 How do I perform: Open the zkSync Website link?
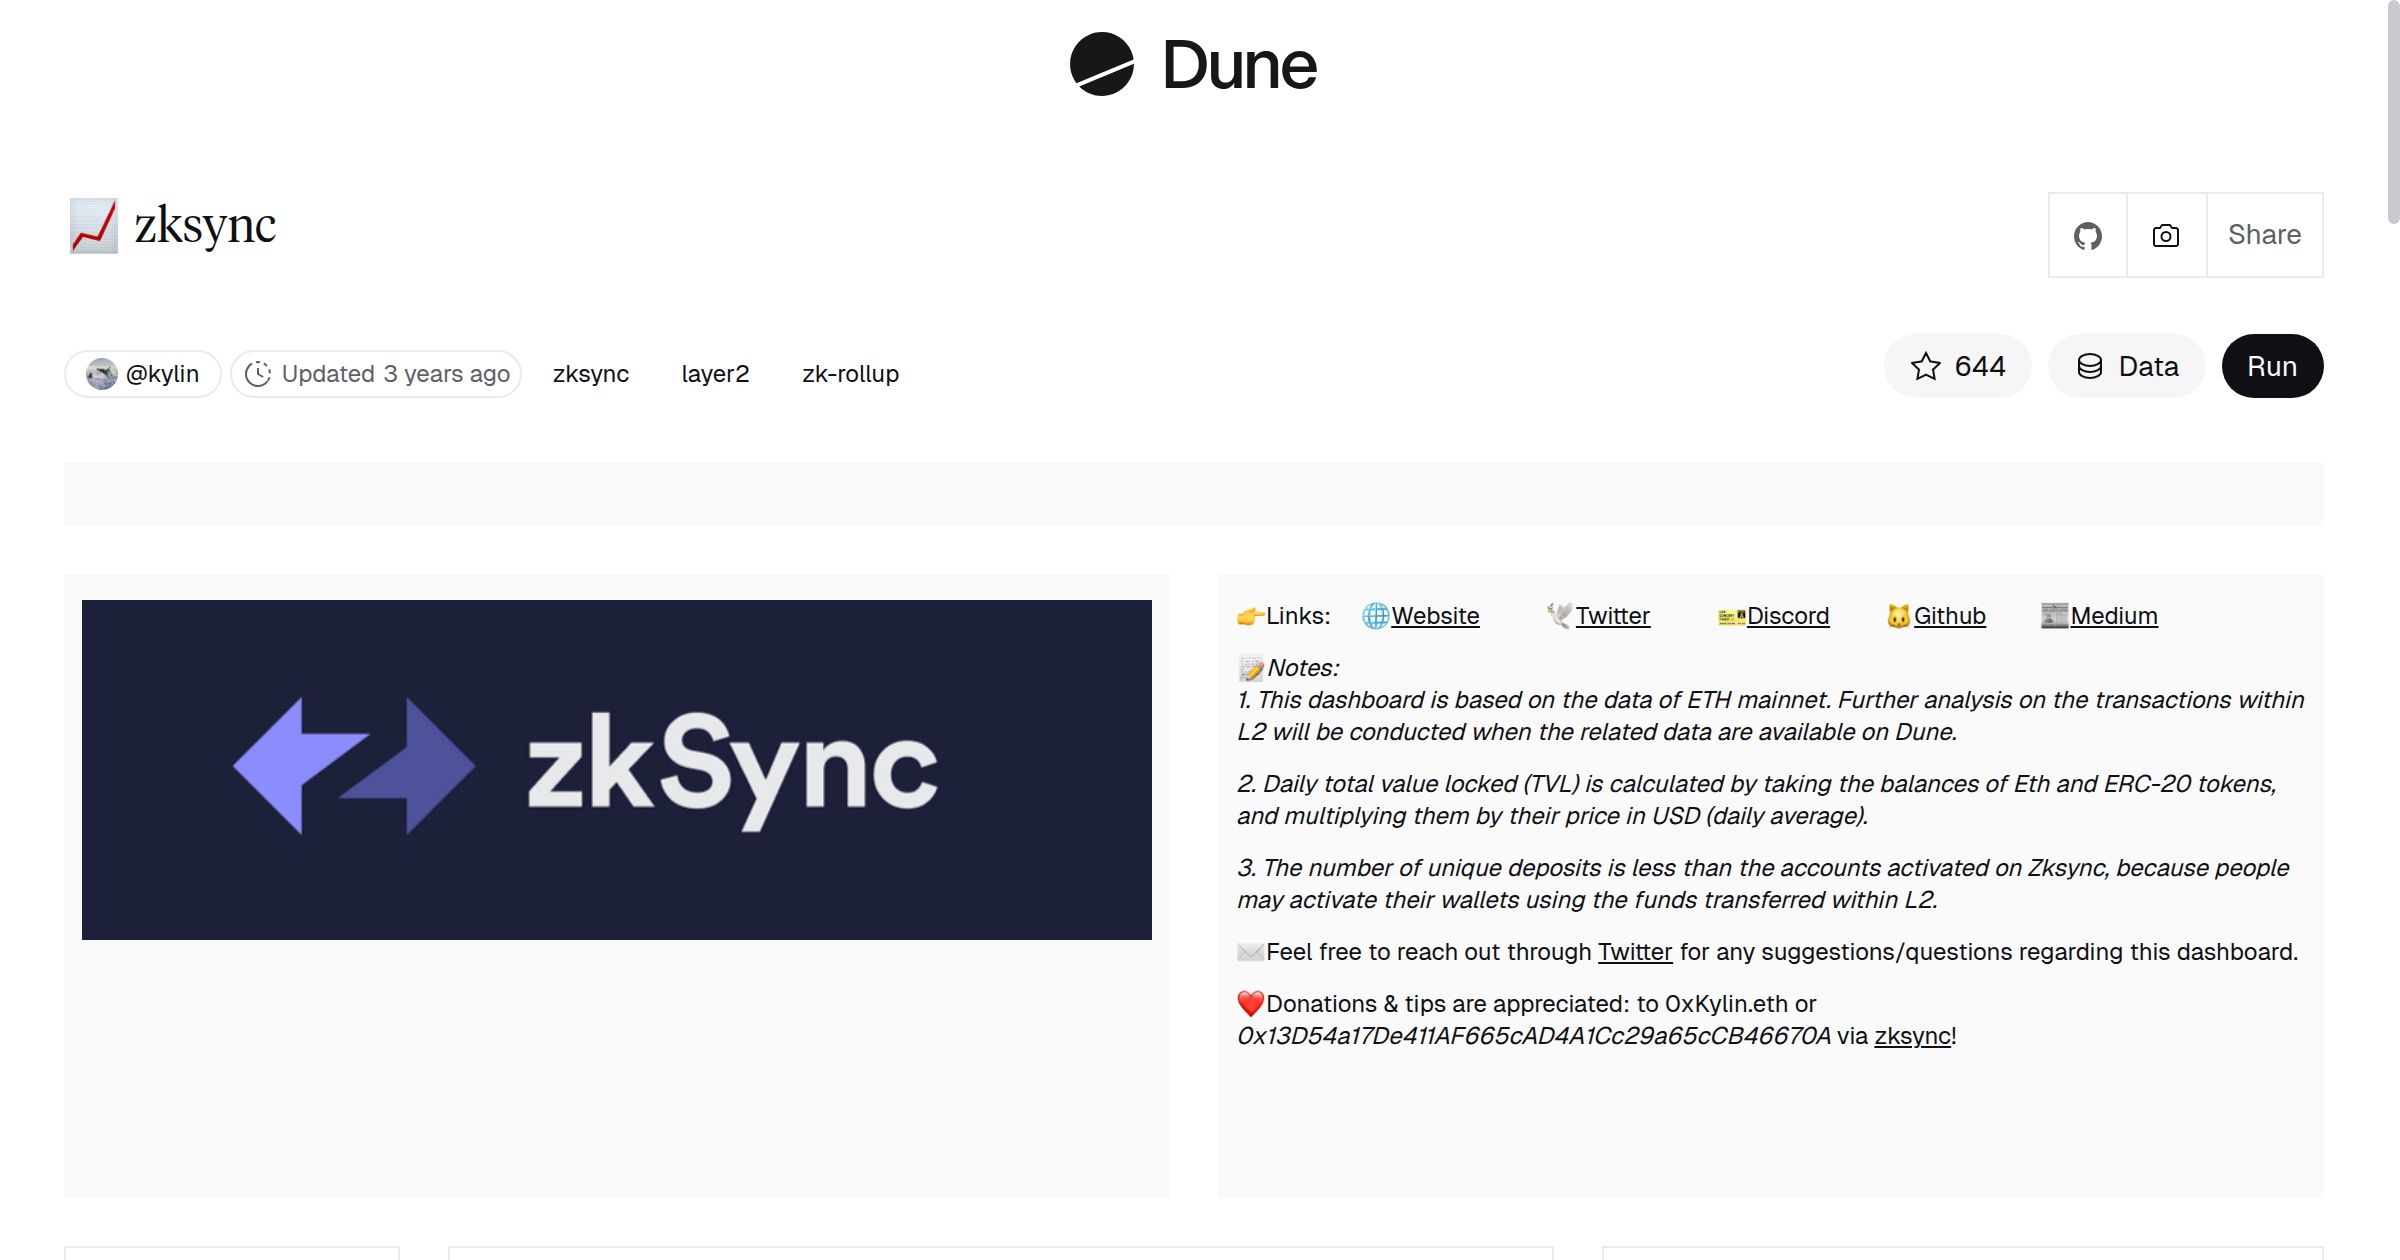coord(1436,616)
